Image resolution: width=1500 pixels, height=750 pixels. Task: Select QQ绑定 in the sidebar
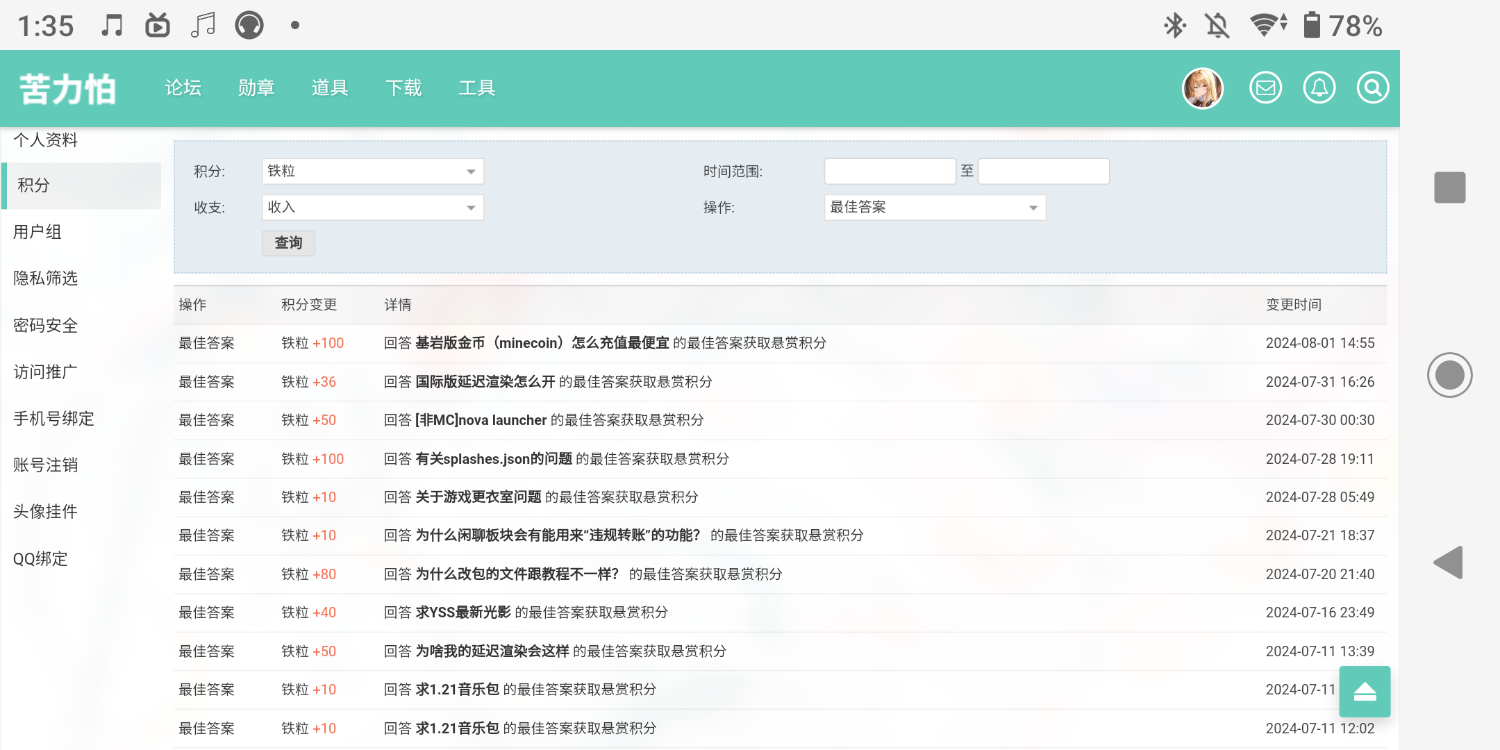(40, 558)
